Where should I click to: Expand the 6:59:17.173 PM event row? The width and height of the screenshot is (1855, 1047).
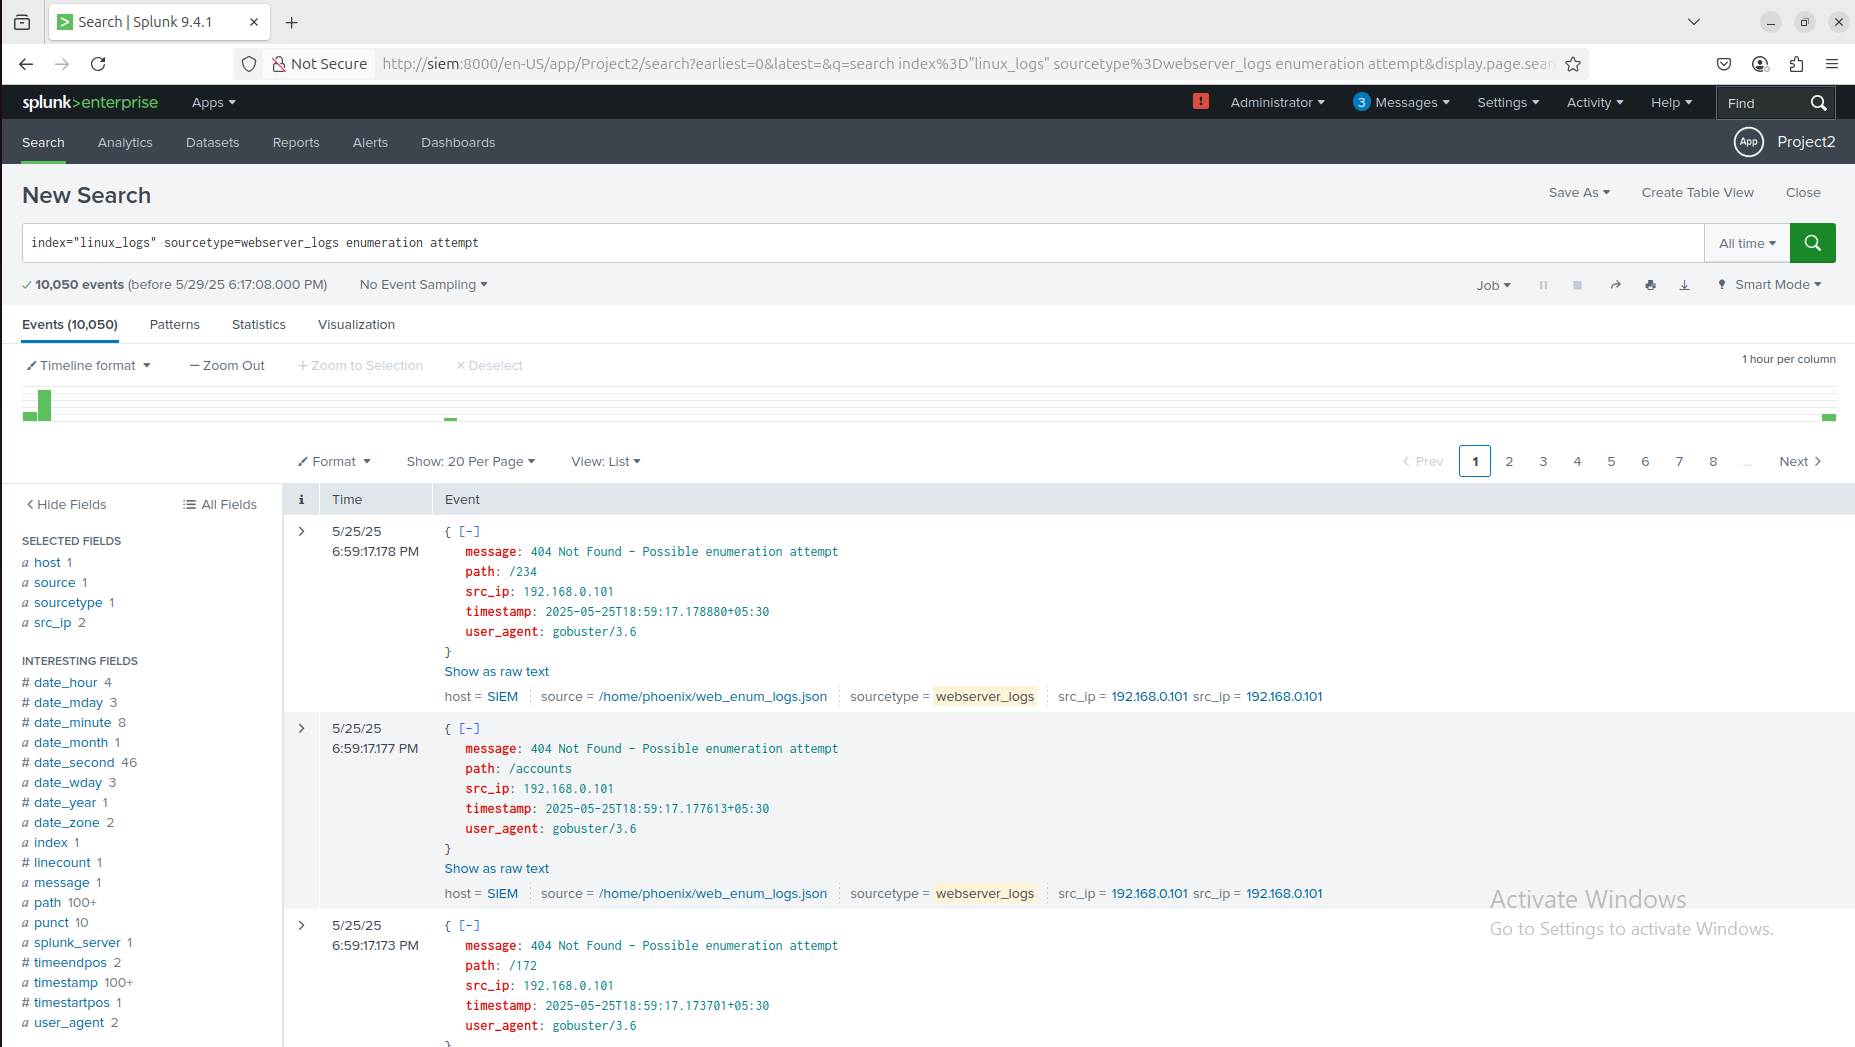click(301, 926)
